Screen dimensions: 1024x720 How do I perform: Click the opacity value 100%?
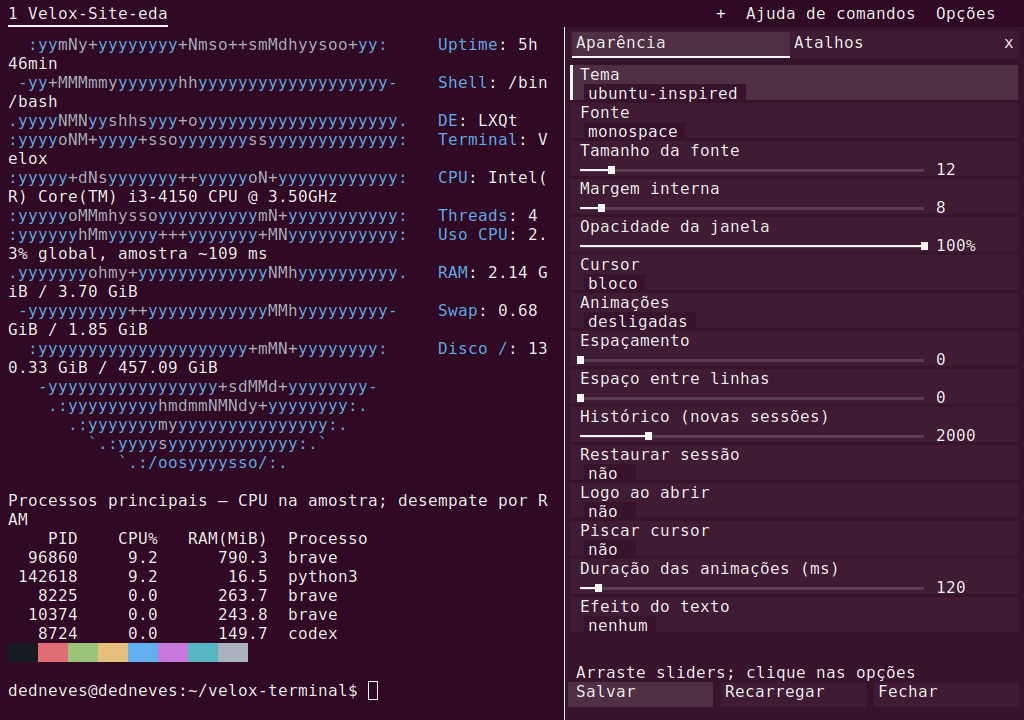coord(955,245)
